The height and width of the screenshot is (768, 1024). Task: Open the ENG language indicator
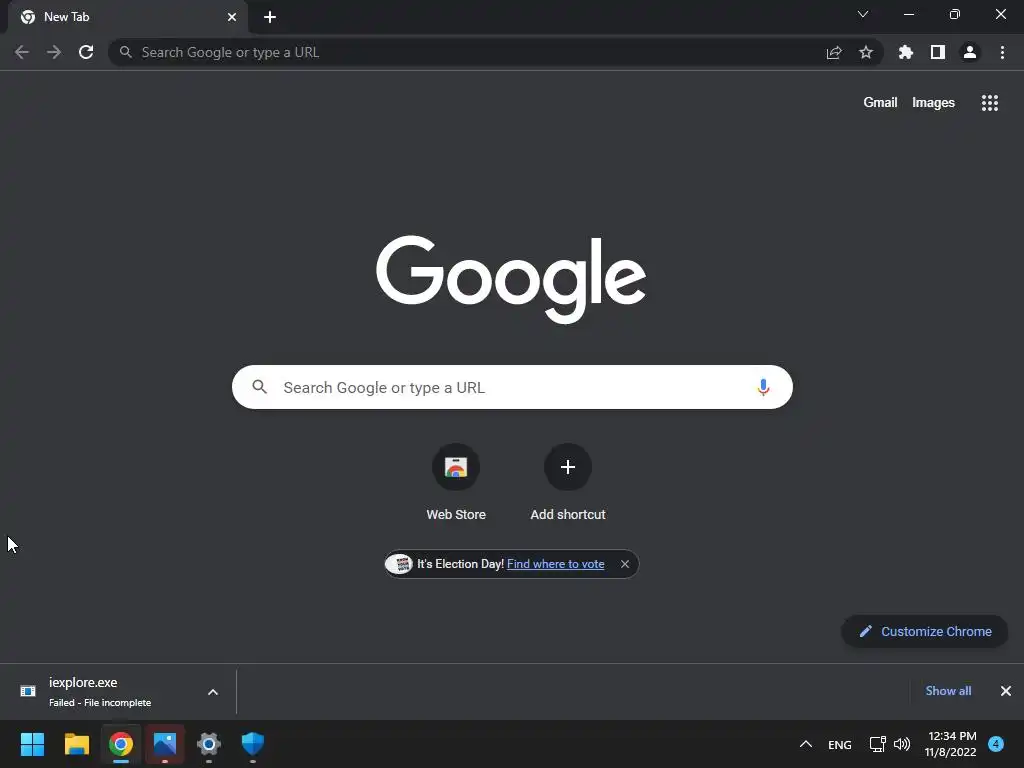click(840, 744)
